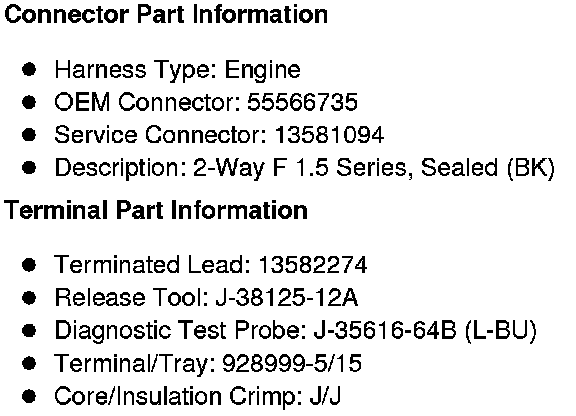Click bullet beside Terminal/Tray
576x416 pixels.
pyautogui.click(x=29, y=363)
